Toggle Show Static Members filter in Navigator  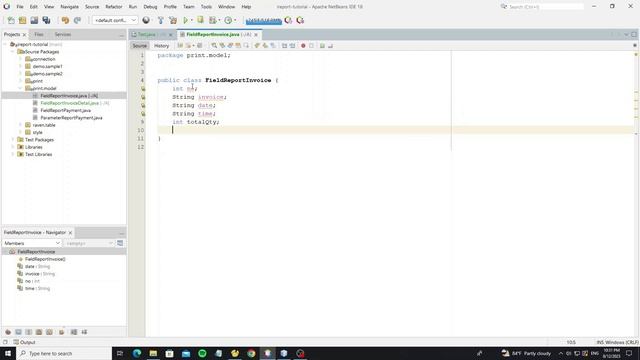[x=29, y=332]
